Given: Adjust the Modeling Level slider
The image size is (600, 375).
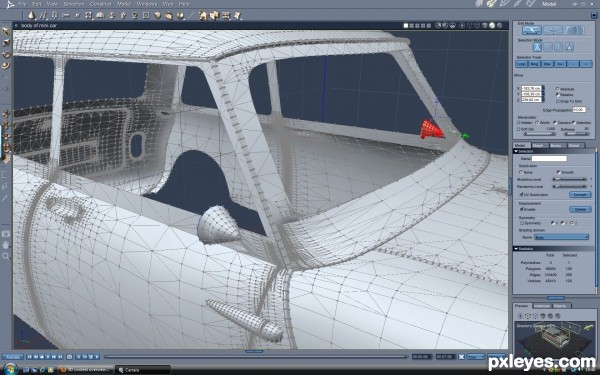Looking at the screenshot, I should pos(569,179).
